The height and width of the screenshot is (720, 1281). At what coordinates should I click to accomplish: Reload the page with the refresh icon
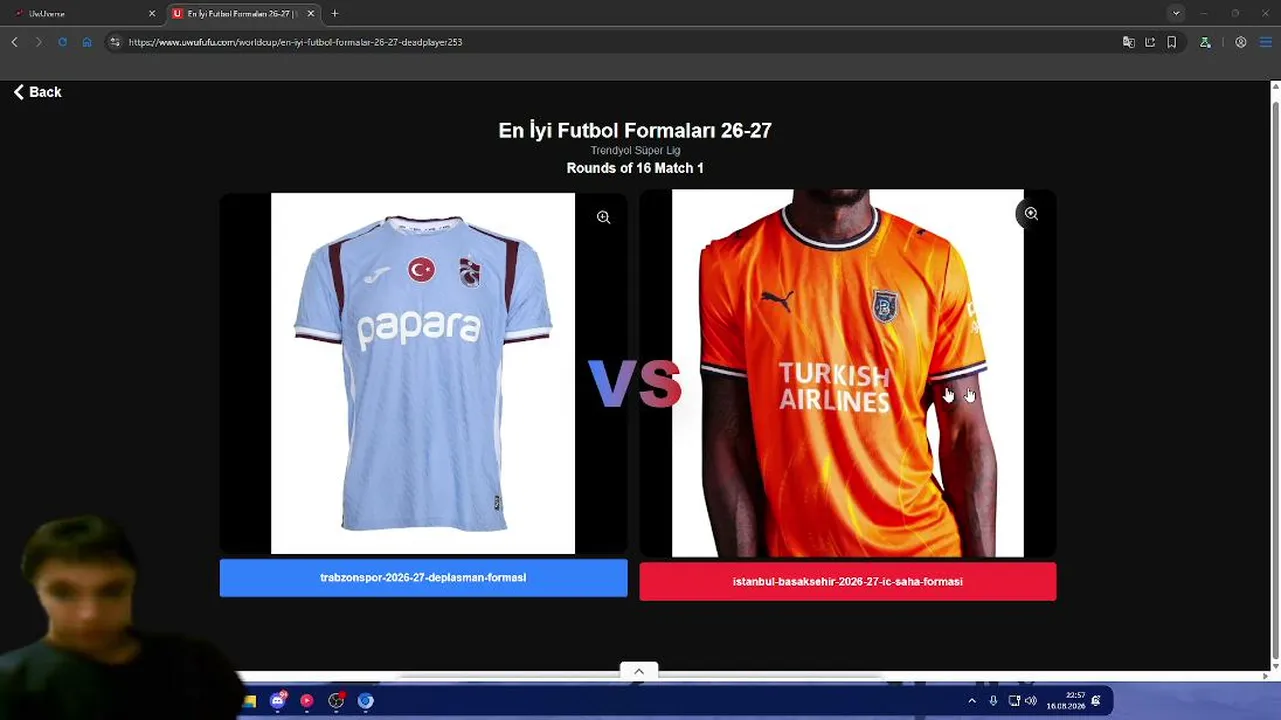tap(62, 42)
